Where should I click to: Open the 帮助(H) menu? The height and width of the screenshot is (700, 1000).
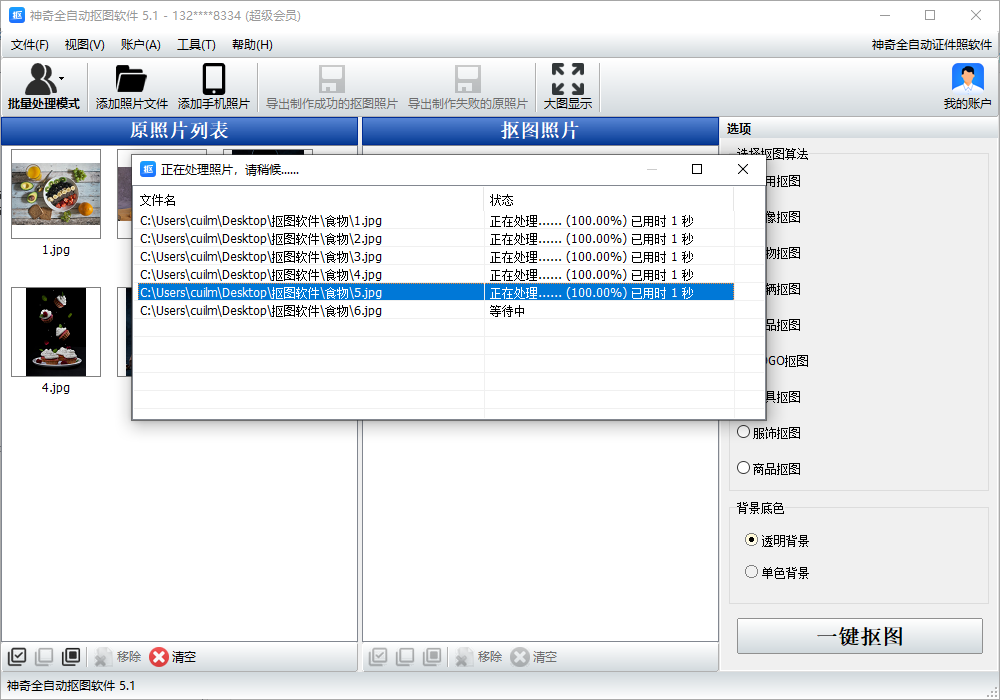252,45
